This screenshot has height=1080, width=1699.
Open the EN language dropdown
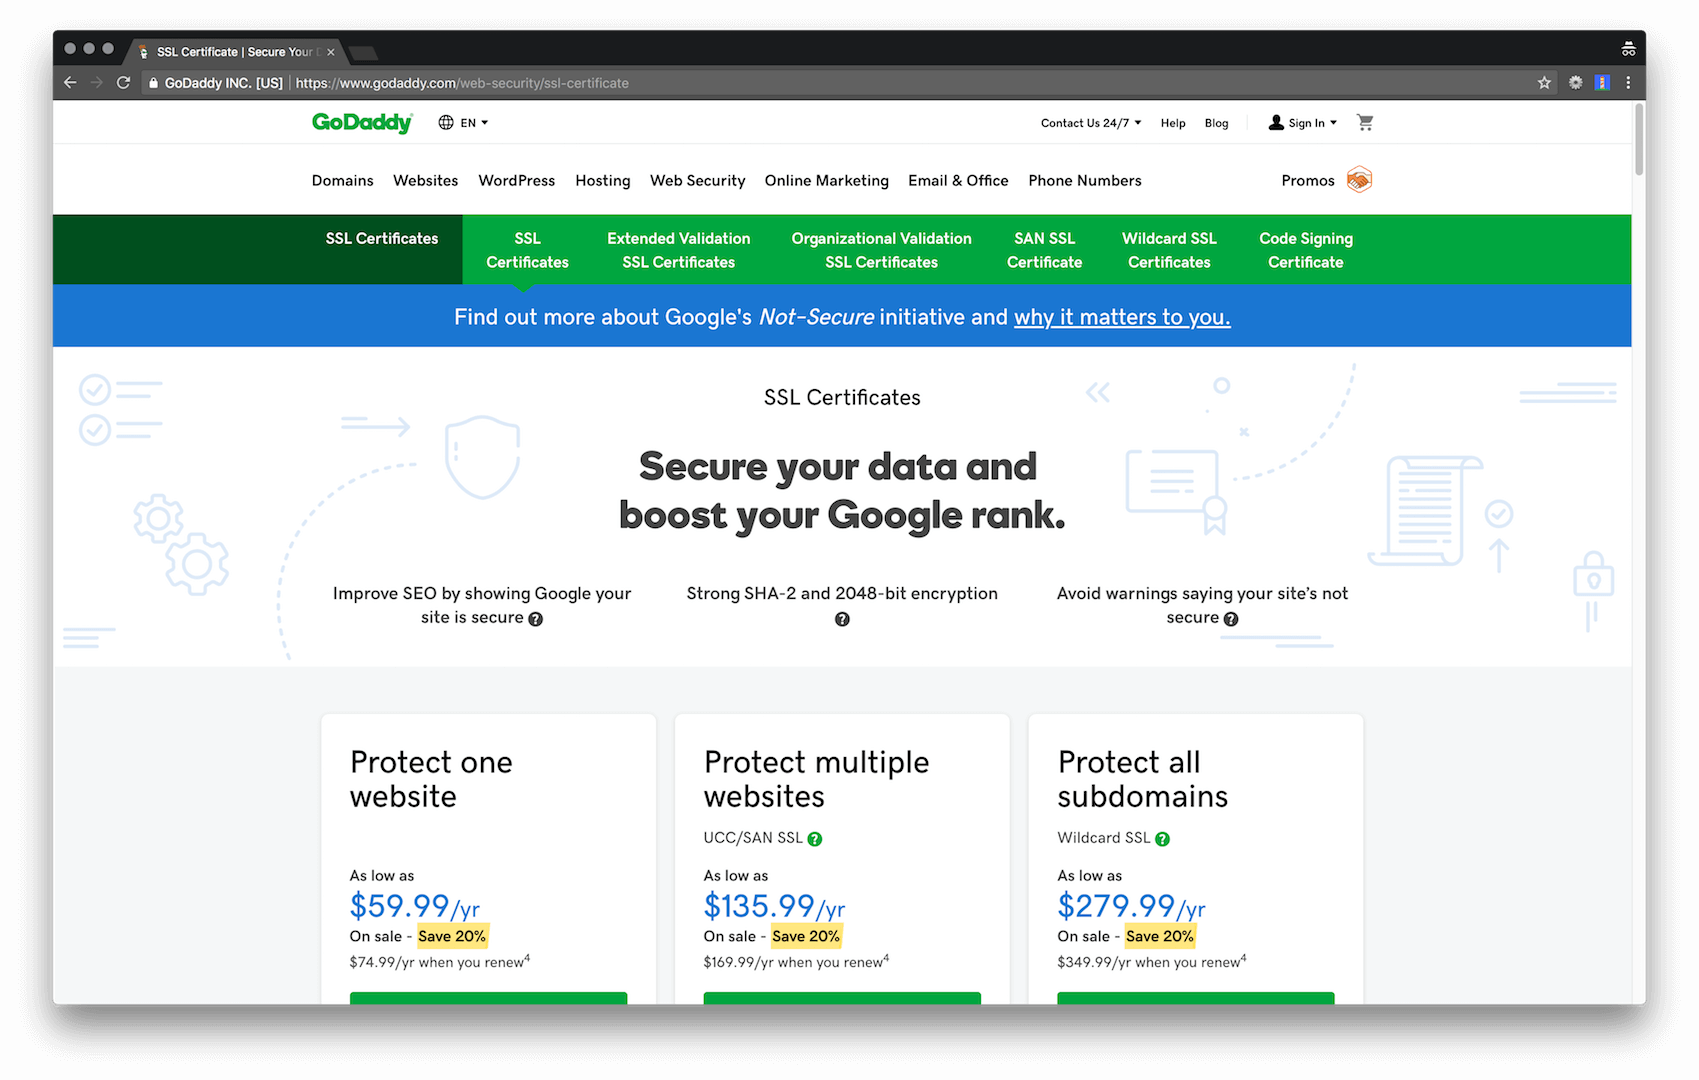click(x=469, y=122)
